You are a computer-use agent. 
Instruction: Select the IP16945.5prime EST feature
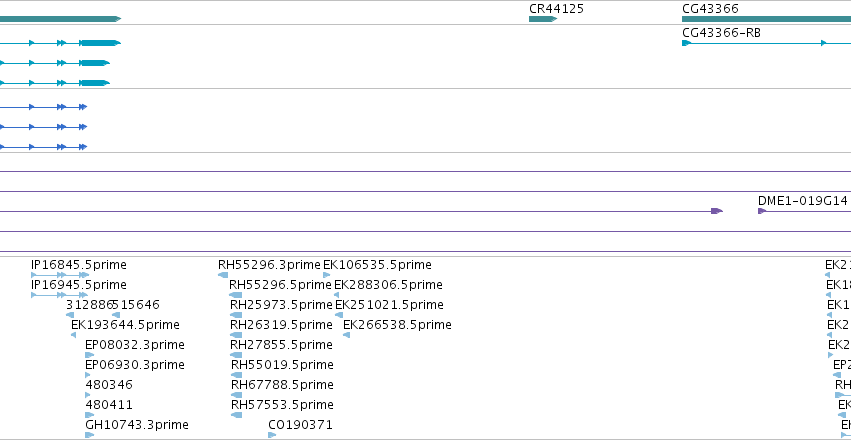pyautogui.click(x=60, y=295)
